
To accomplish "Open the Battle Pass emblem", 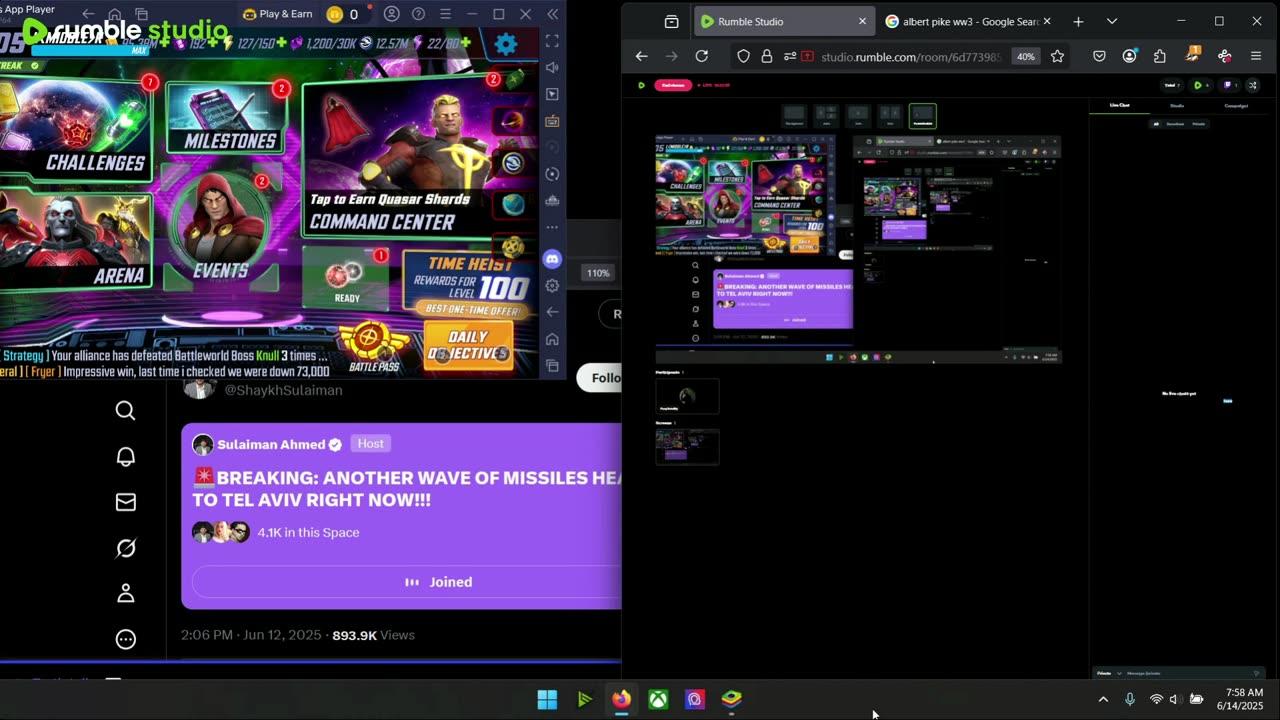I will (374, 348).
